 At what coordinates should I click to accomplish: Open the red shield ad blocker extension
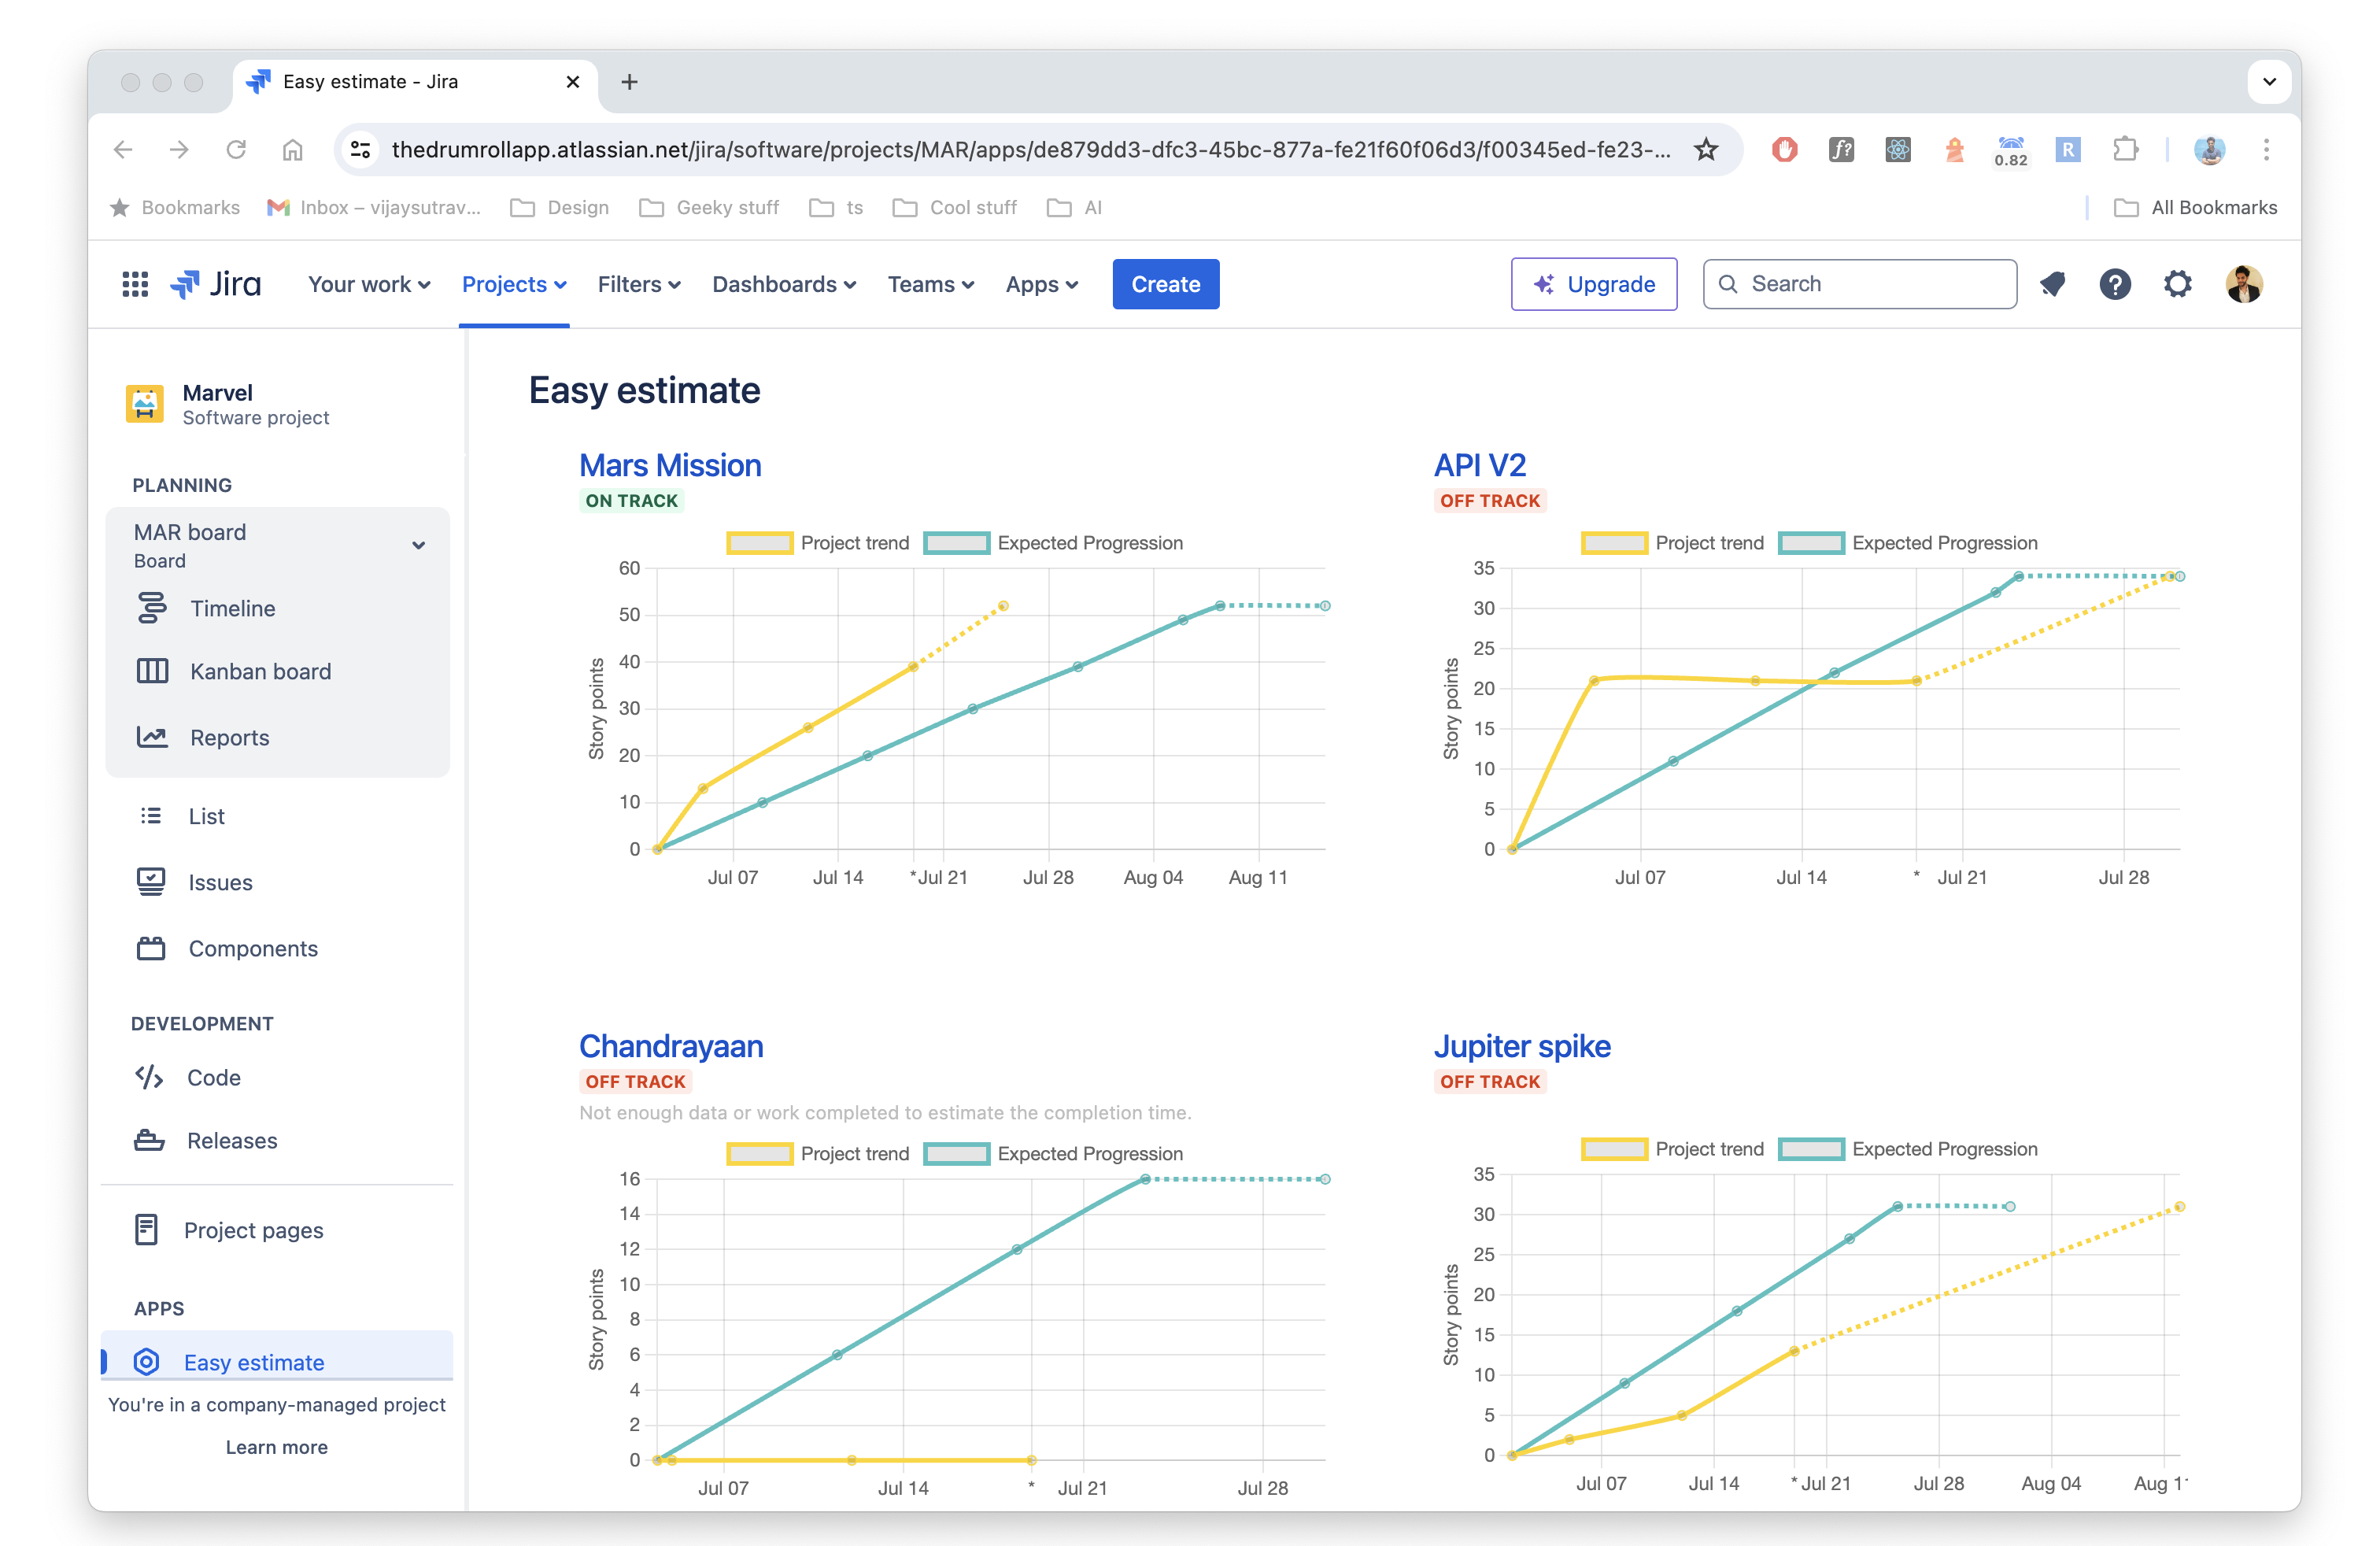1785,150
